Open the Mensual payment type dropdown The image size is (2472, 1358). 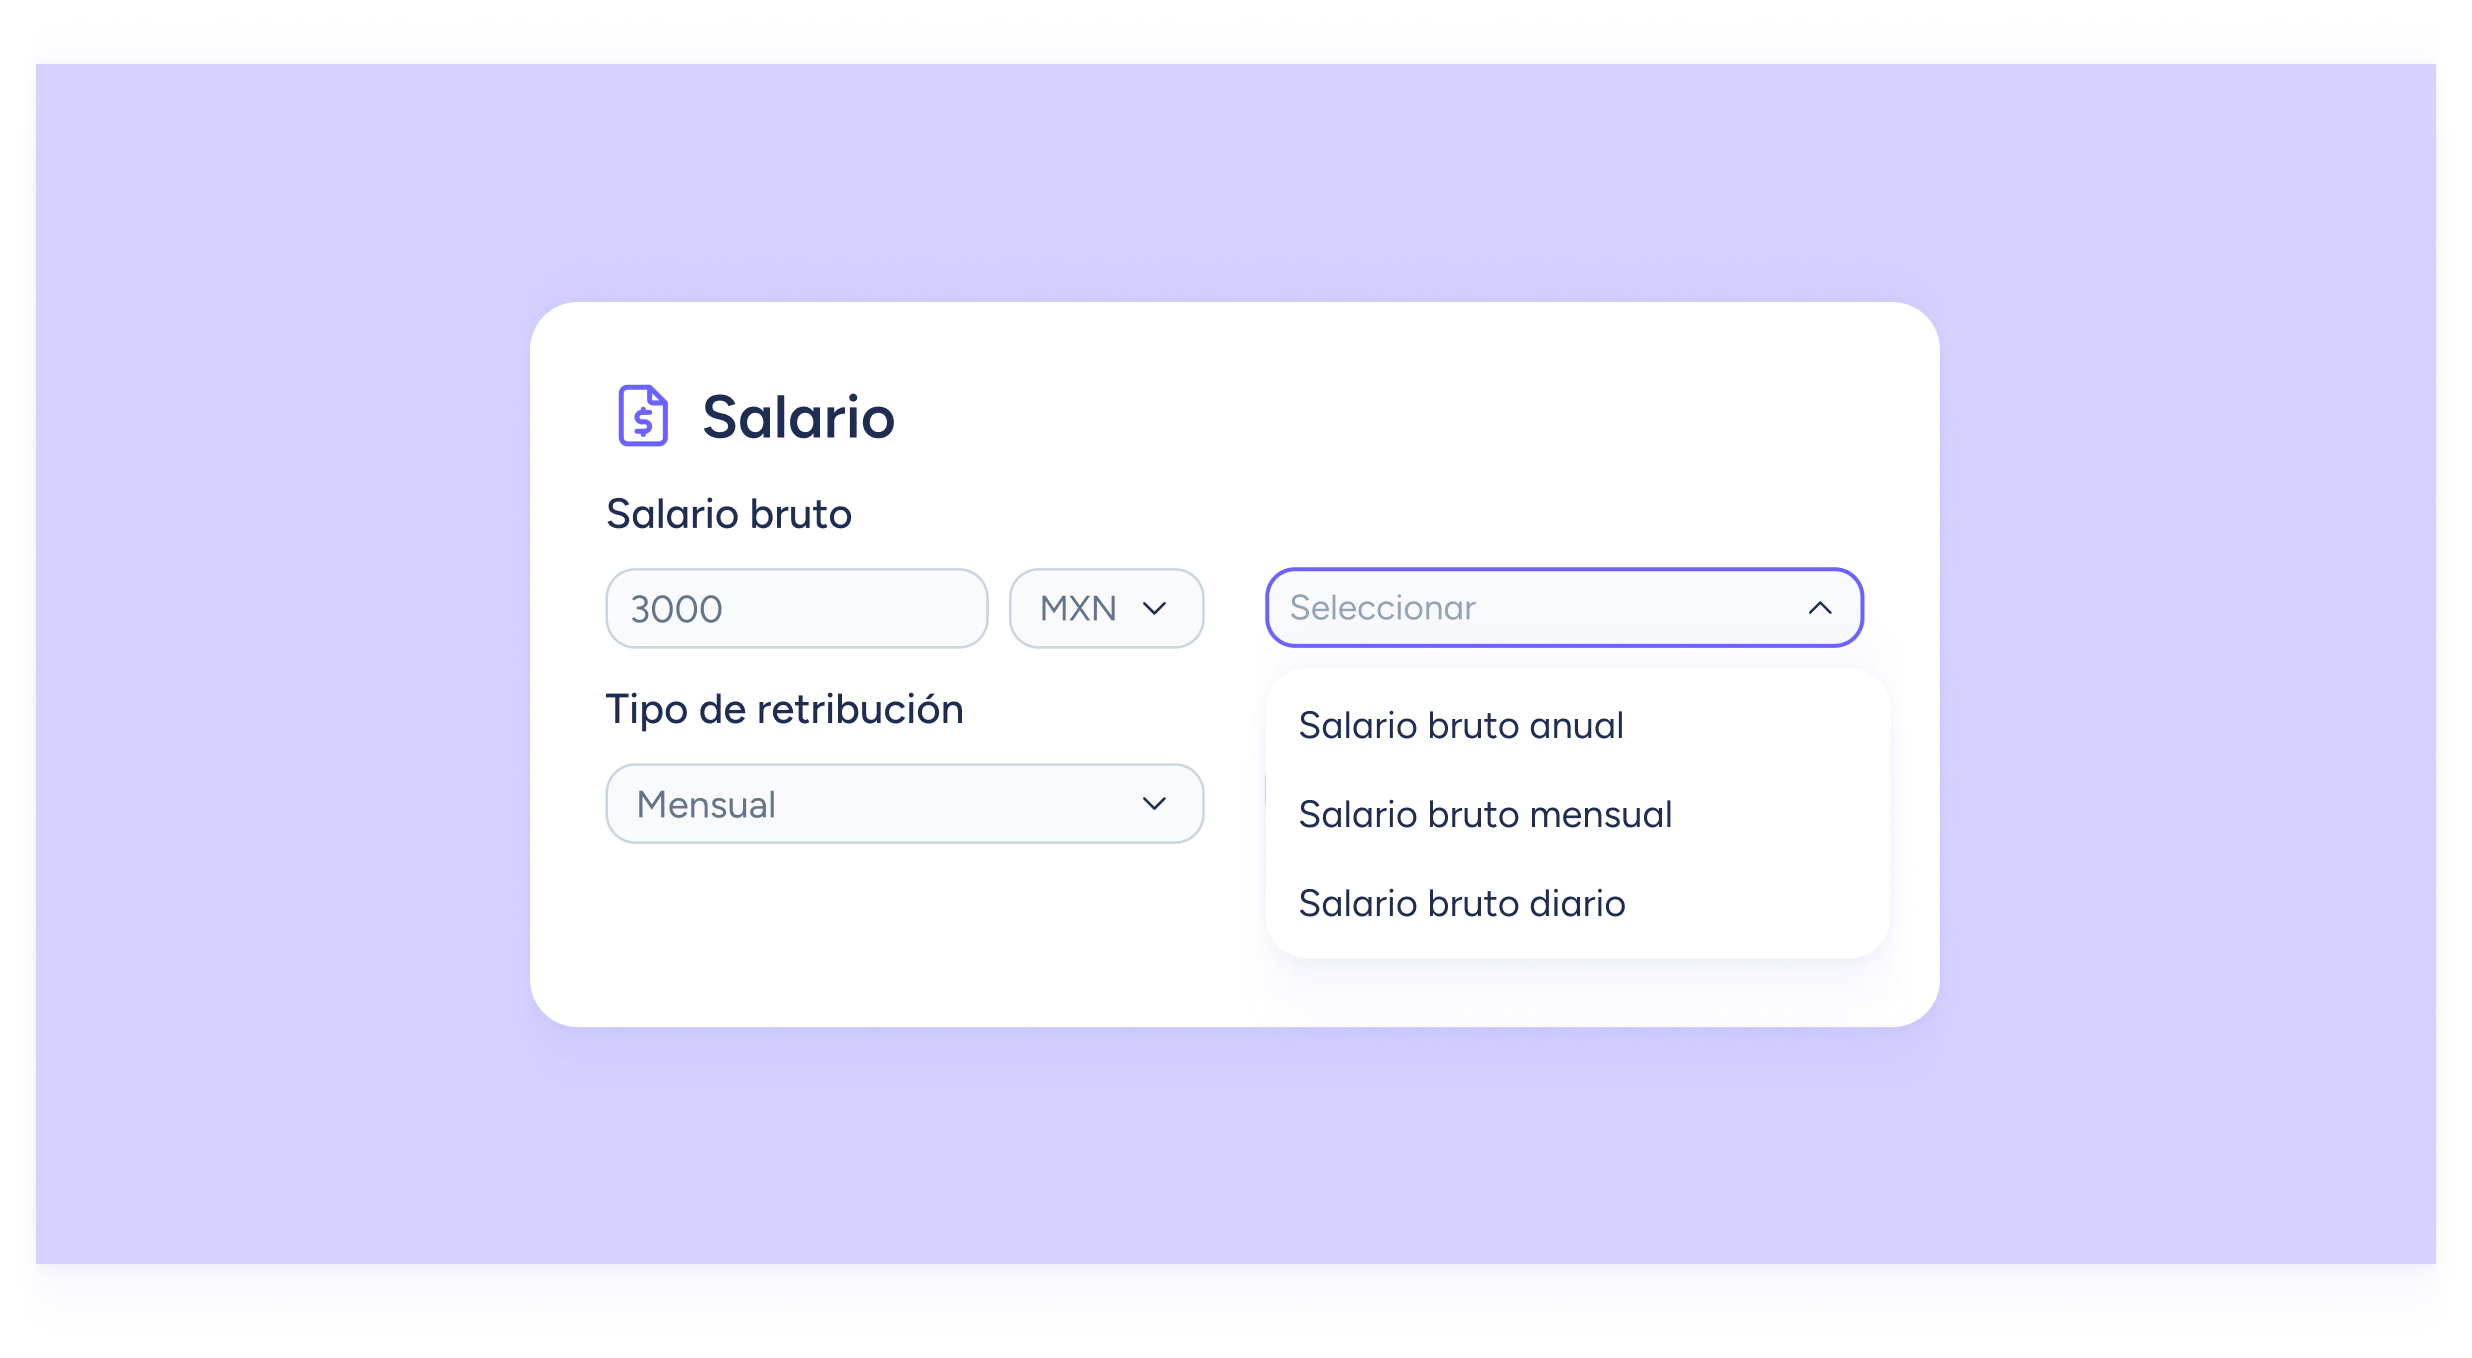click(x=904, y=804)
